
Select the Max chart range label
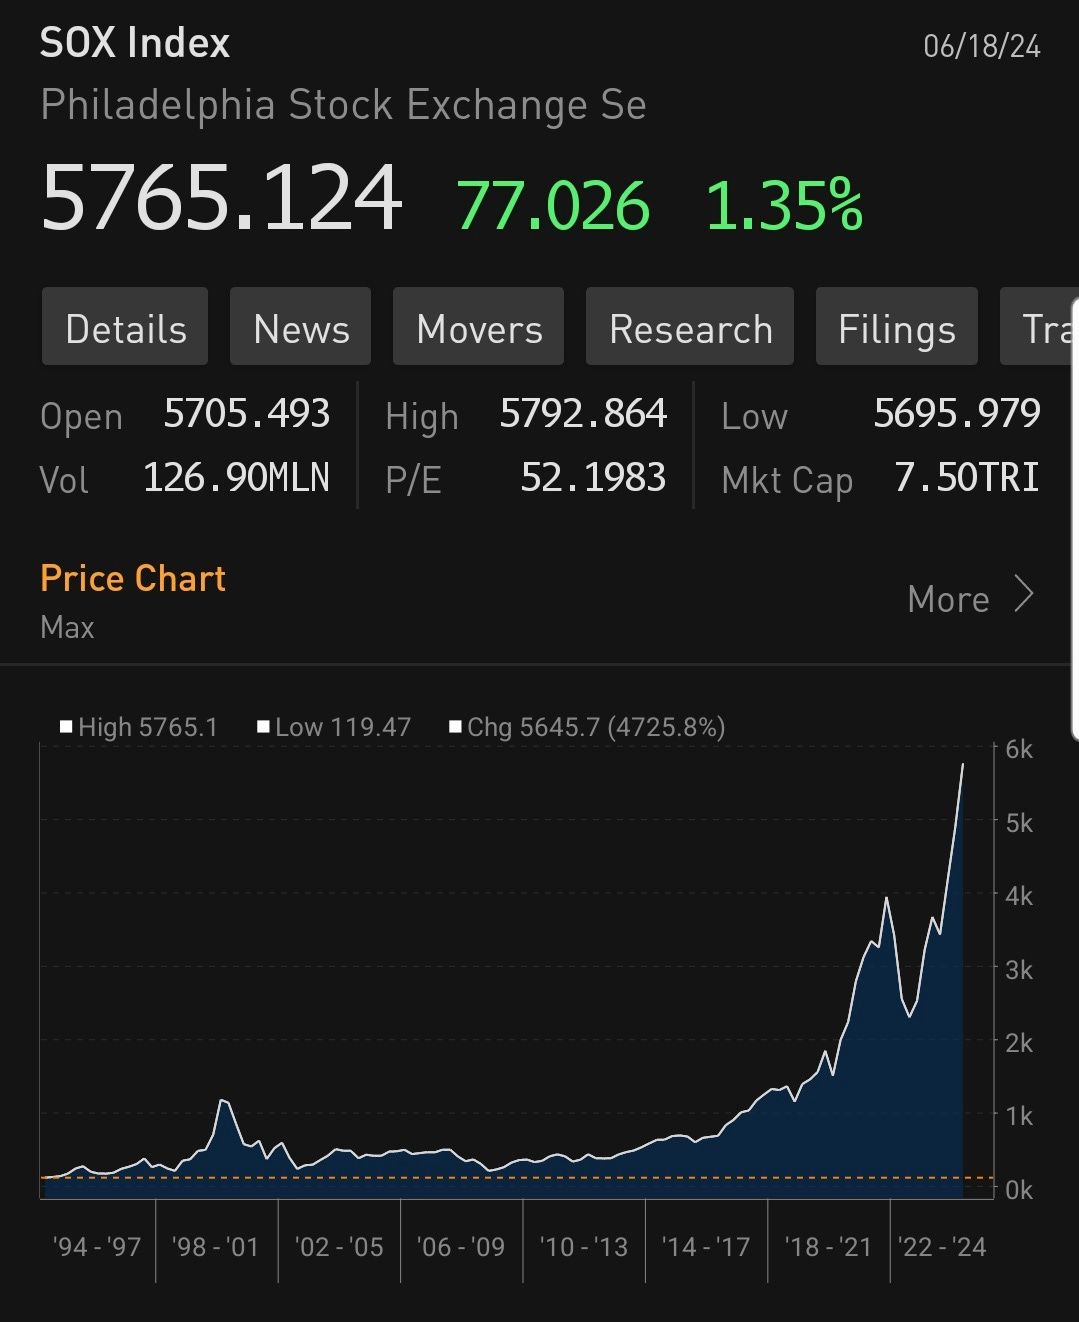[67, 627]
